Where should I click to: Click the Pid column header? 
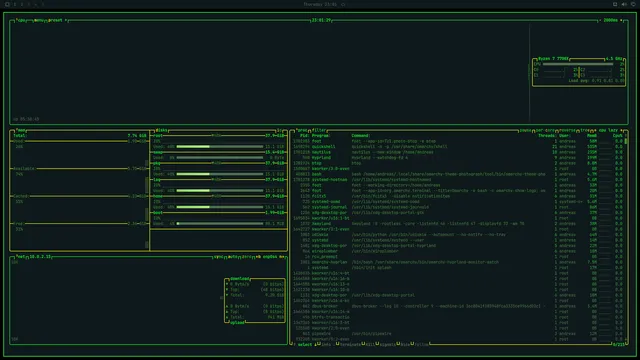[304, 136]
